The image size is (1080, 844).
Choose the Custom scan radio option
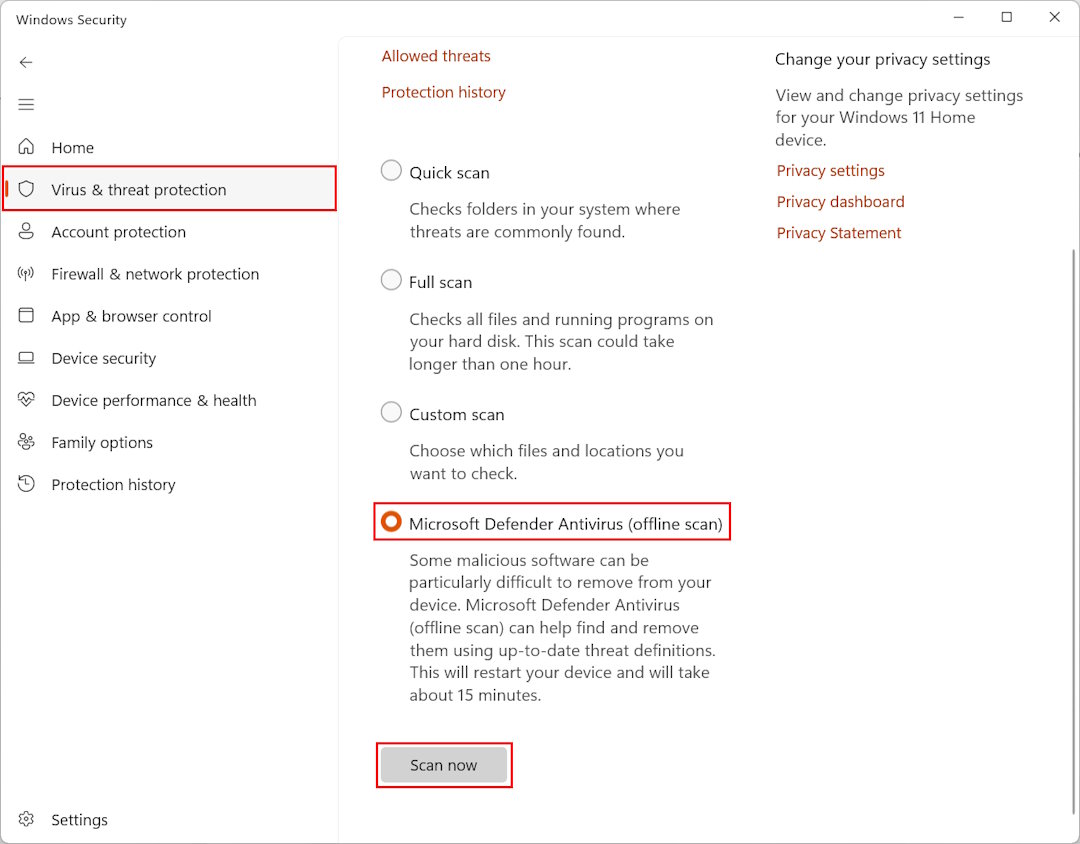click(391, 412)
